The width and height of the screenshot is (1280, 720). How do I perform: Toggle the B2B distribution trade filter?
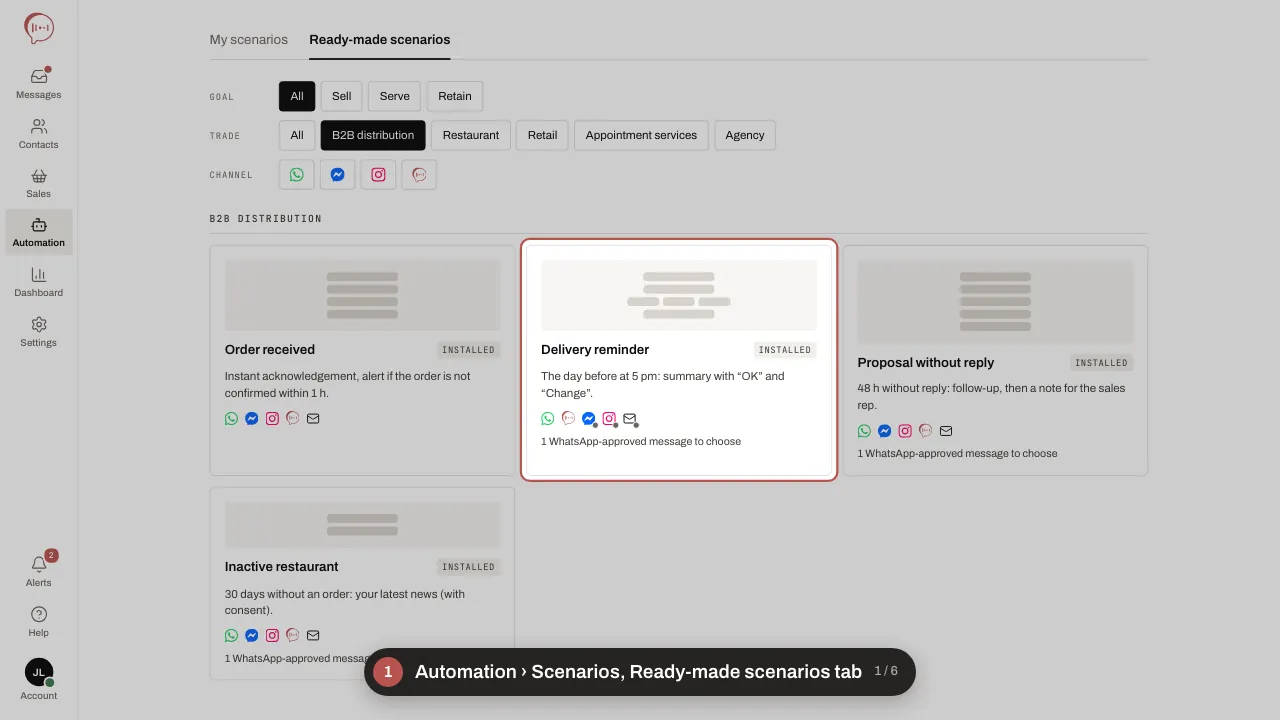click(x=373, y=135)
